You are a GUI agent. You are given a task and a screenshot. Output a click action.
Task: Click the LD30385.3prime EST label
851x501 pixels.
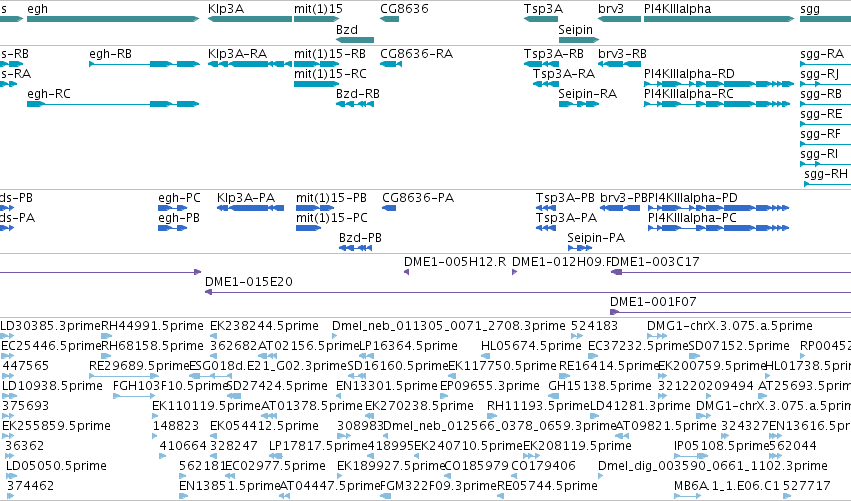51,326
